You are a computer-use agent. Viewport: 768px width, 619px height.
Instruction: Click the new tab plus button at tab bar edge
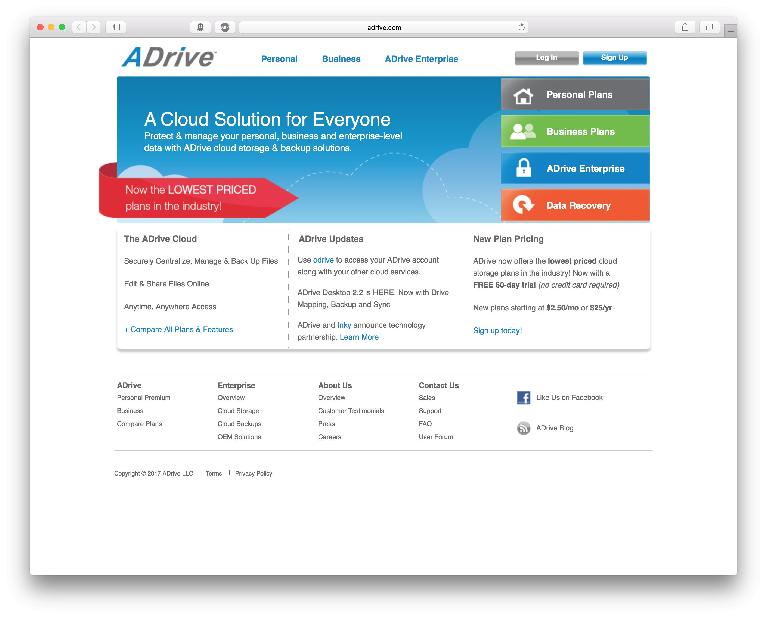coord(731,30)
